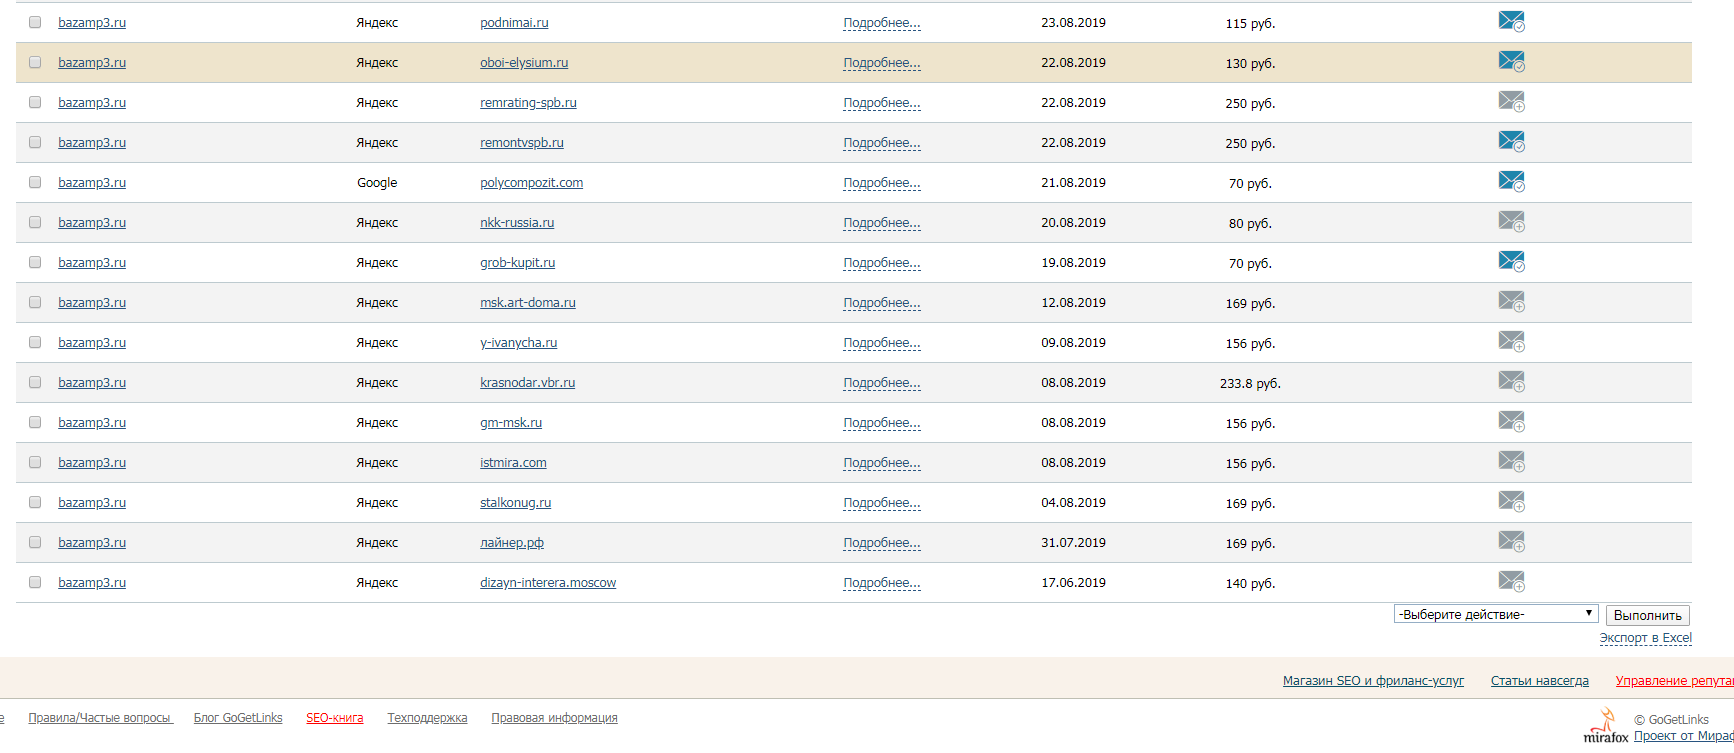Tick checkbox for istmira.com row
Viewport: 1734px width, 753px height.
tap(35, 462)
